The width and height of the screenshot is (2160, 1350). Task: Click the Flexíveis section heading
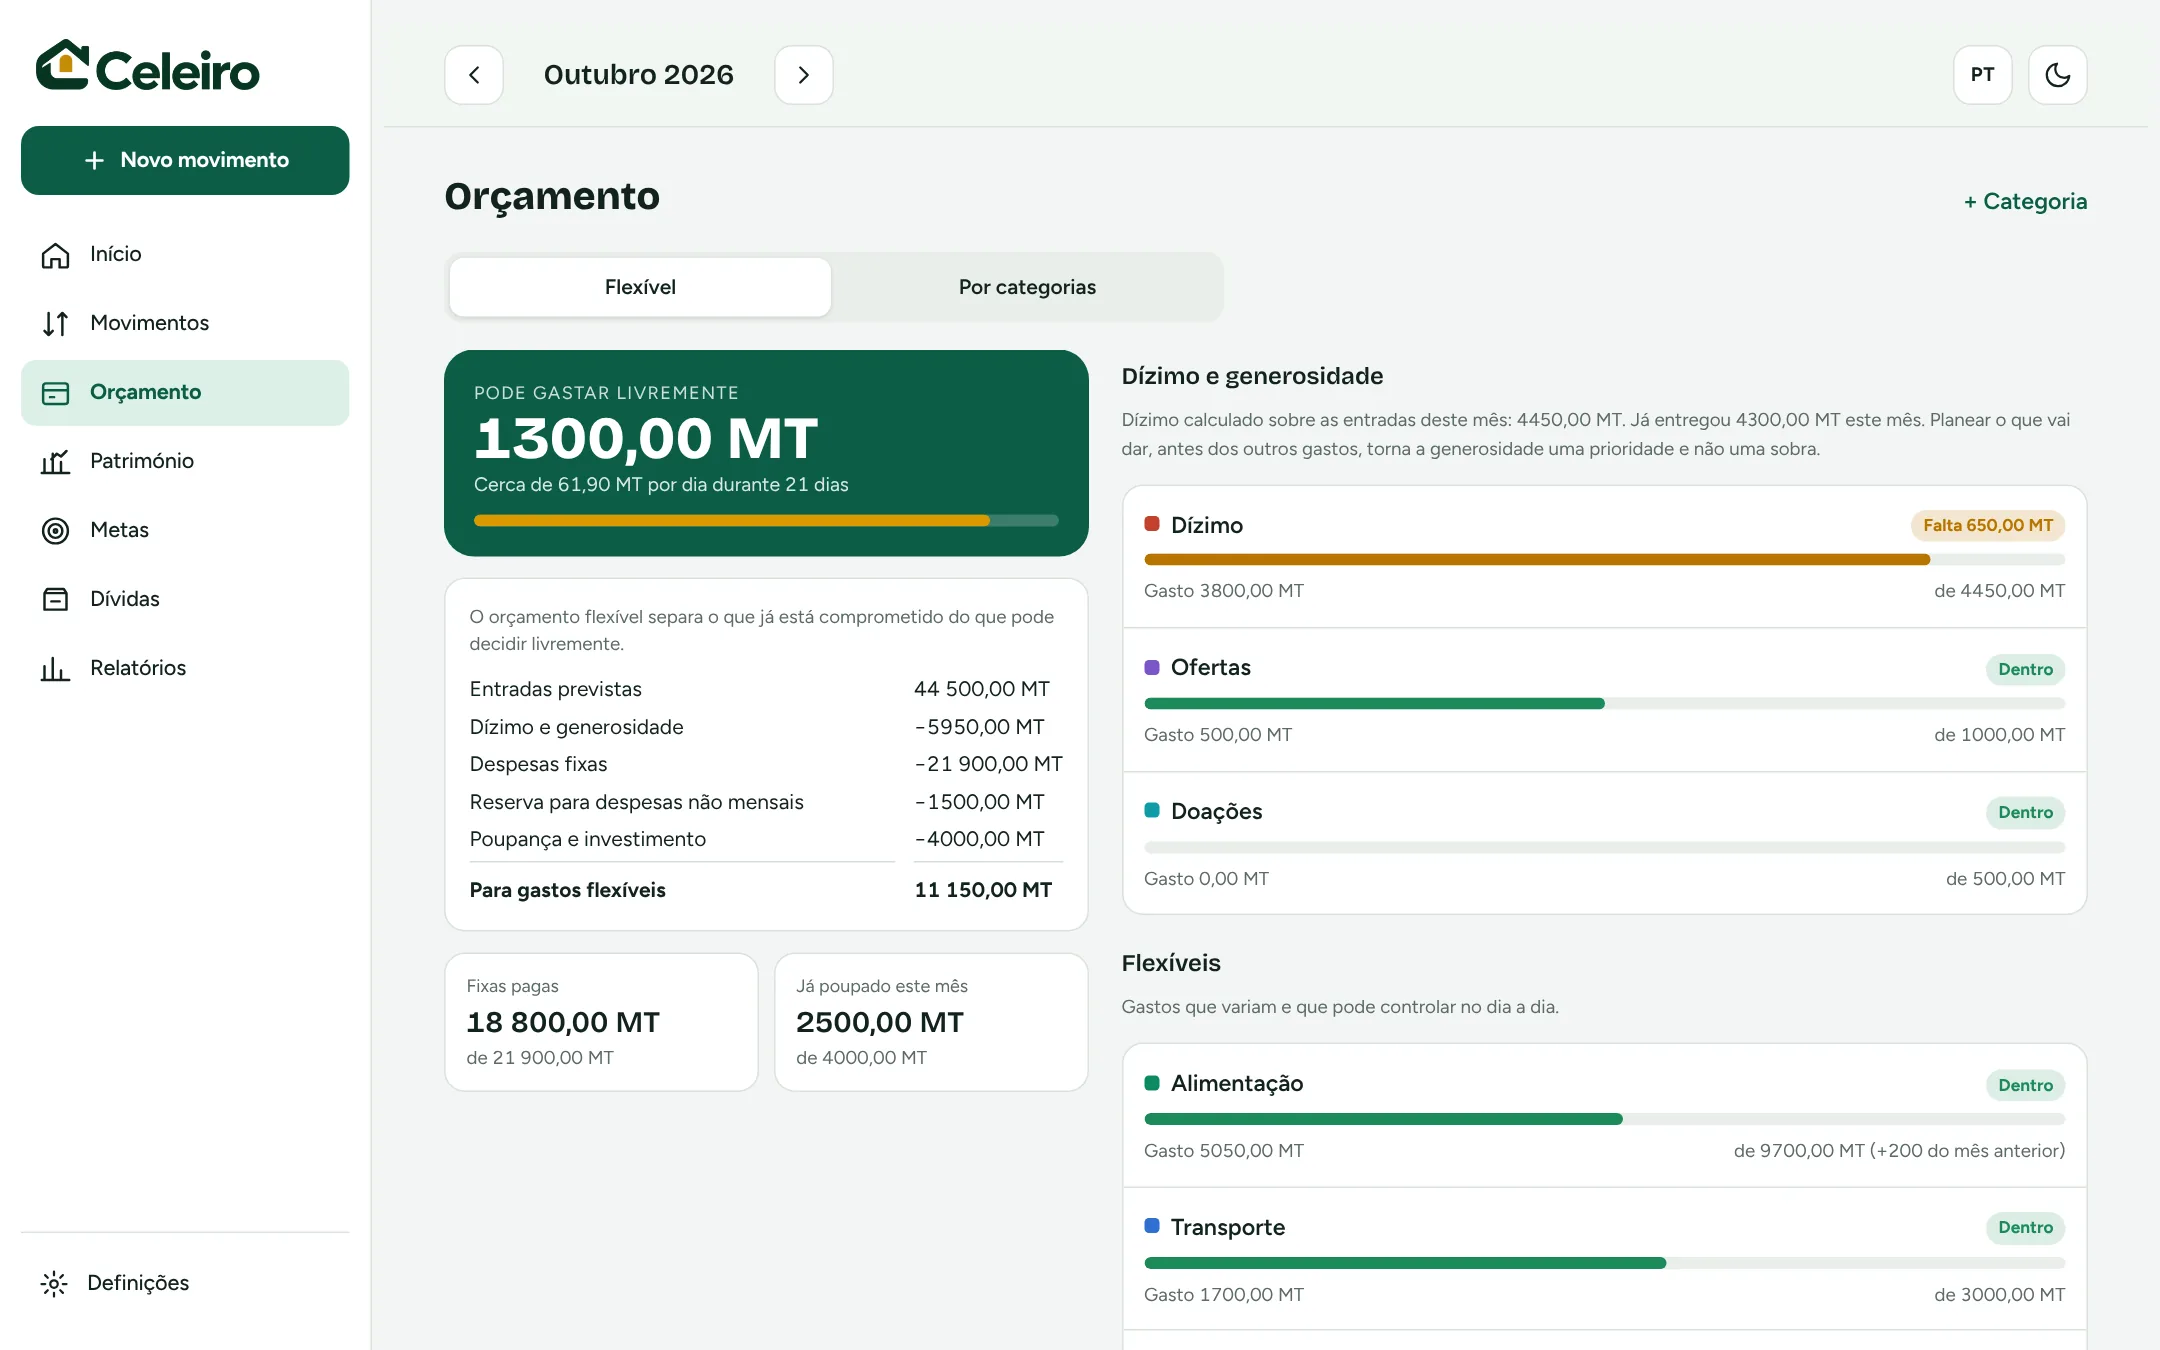(1171, 963)
